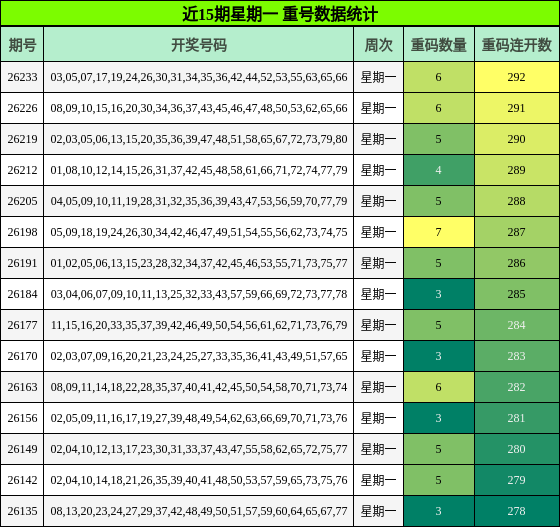
Task: Click the consecutive count 279
Action: (x=517, y=480)
